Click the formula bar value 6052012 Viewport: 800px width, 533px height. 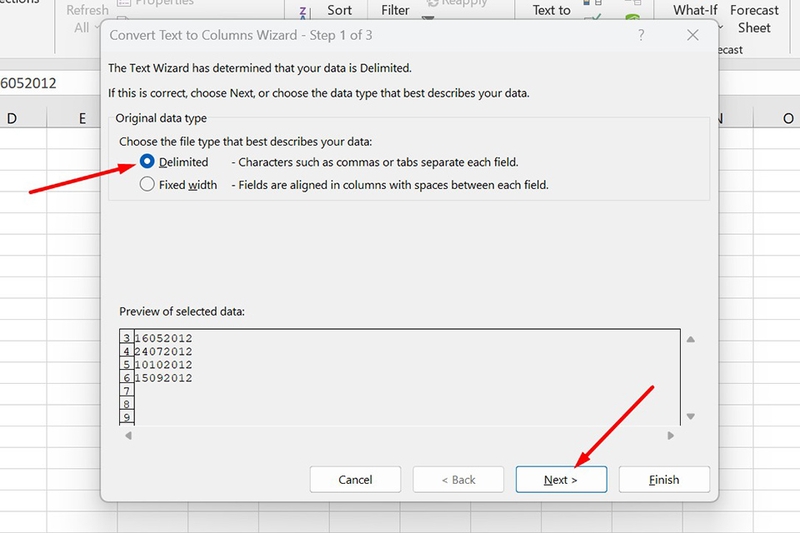[28, 83]
